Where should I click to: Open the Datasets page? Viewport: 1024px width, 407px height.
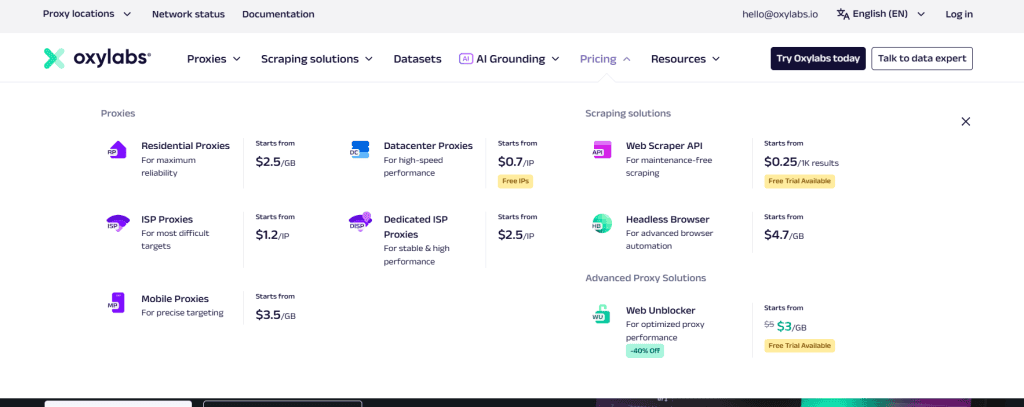(x=417, y=59)
